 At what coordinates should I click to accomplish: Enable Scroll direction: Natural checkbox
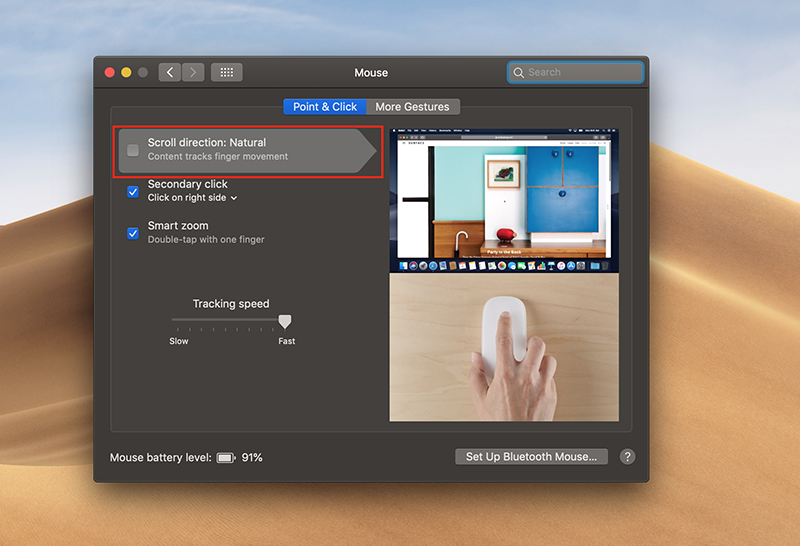[133, 150]
